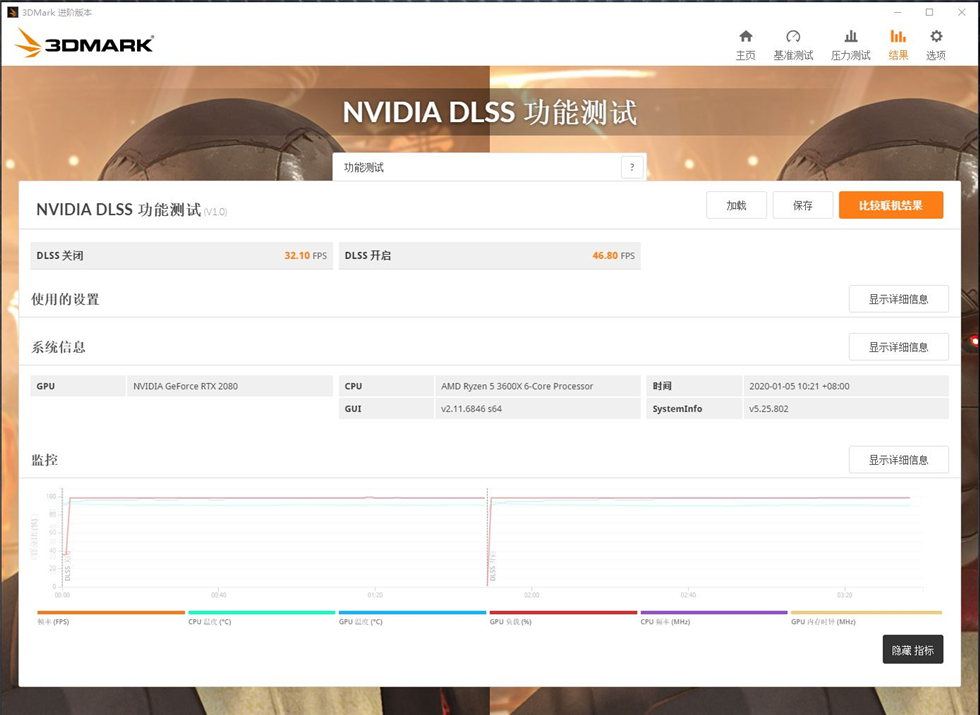The width and height of the screenshot is (980, 715).
Task: Hide metrics with the 隐藏 指标 button
Action: [912, 649]
